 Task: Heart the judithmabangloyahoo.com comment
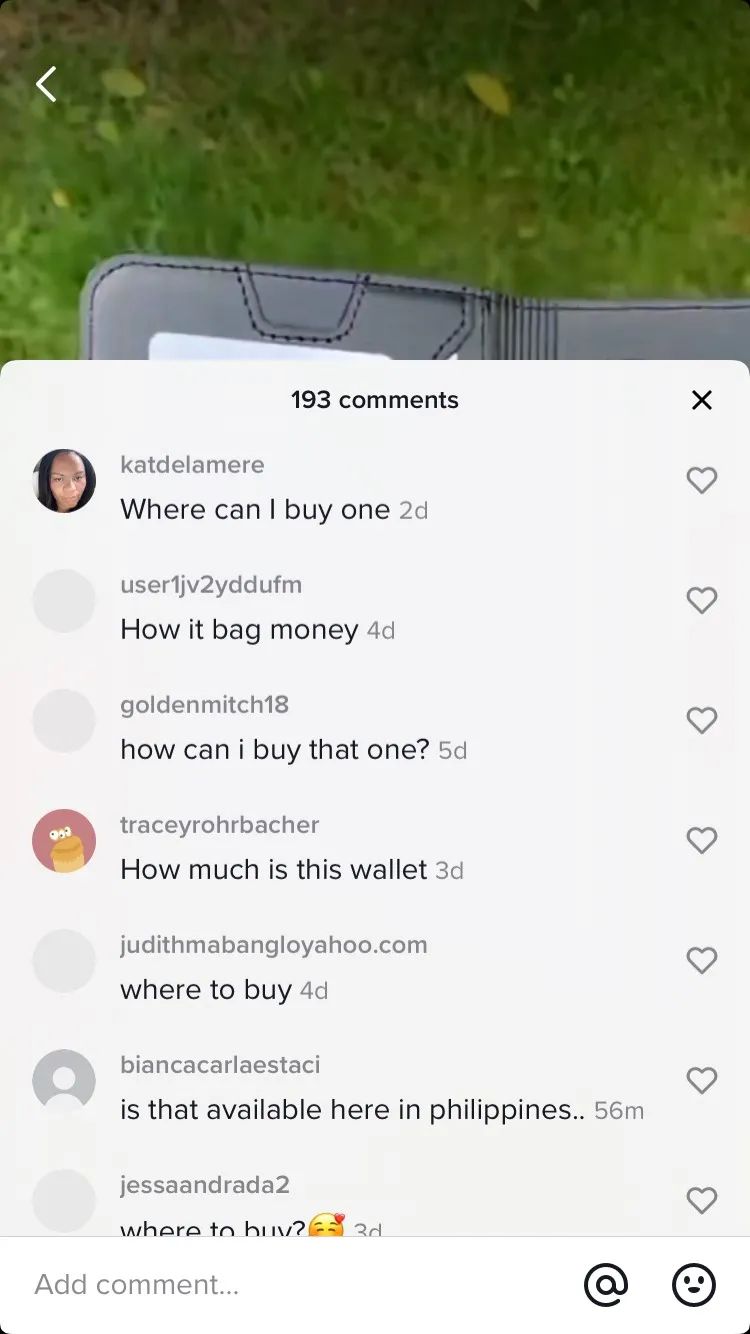[702, 960]
